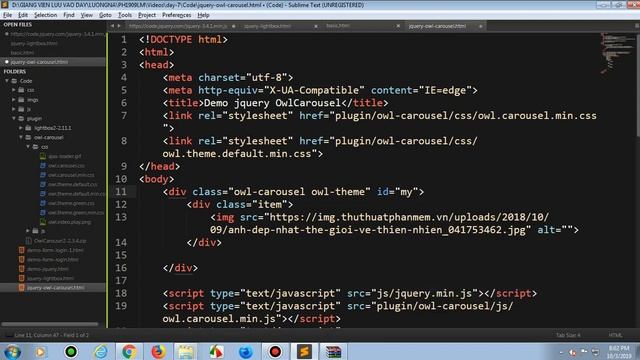Screen dimensions: 640x360
Task: Collapse the owl-carousel folder
Action: [21, 137]
